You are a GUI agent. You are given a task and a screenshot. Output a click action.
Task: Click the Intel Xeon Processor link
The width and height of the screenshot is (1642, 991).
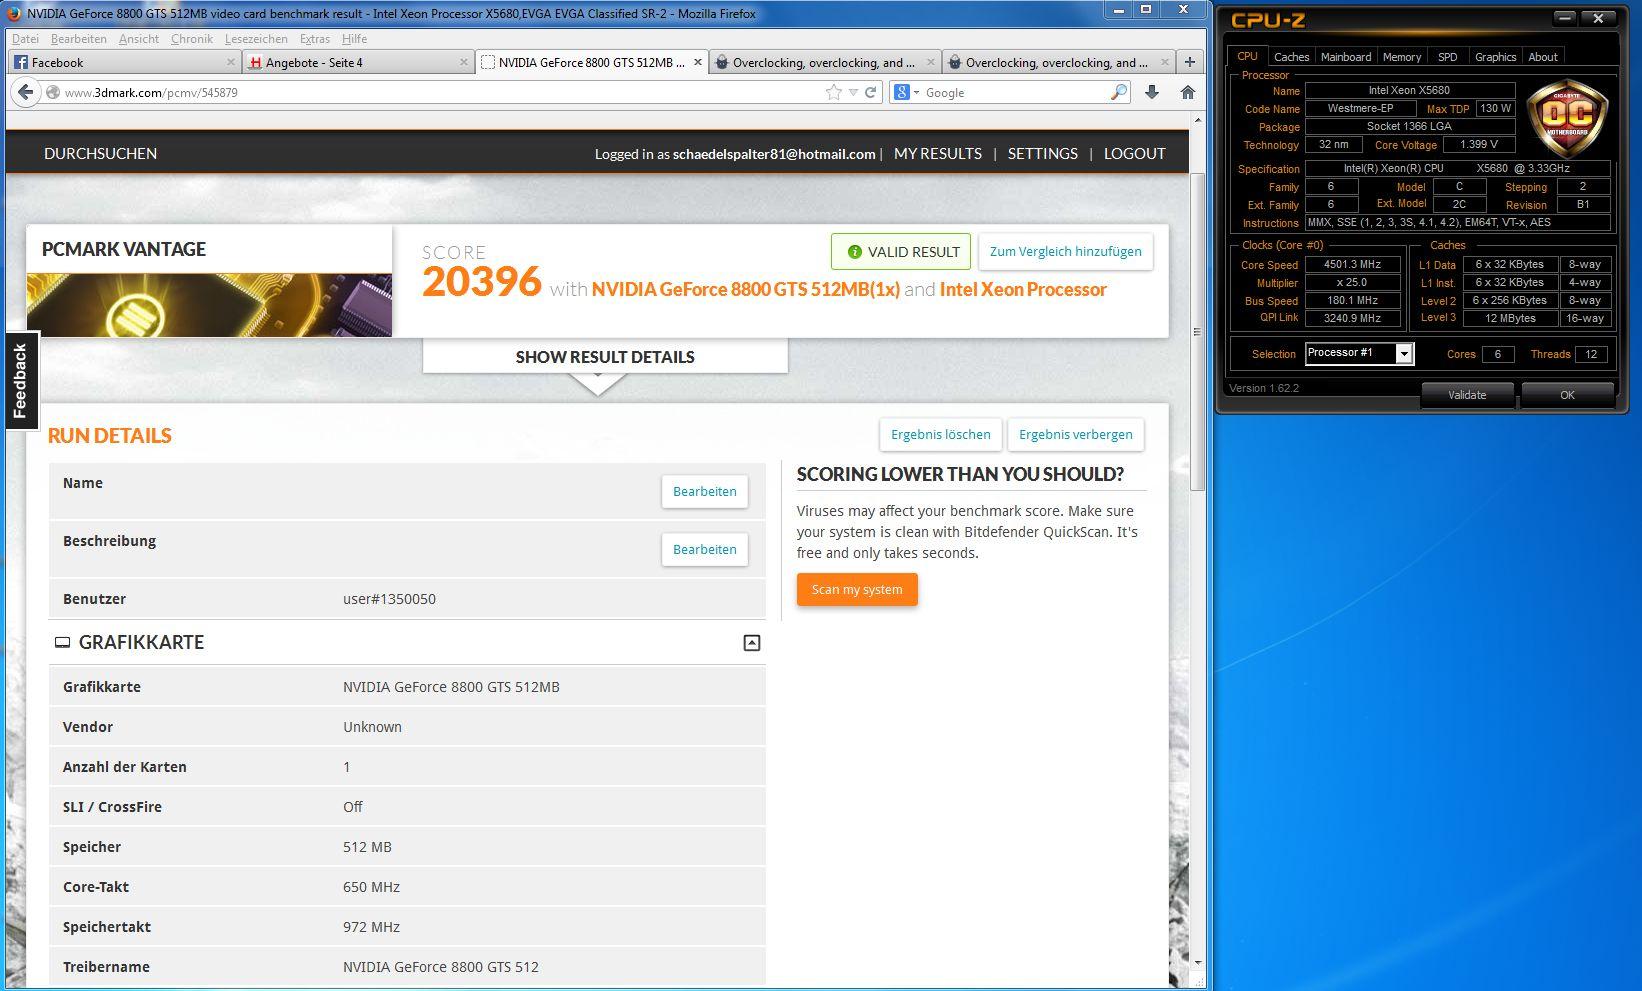[1023, 289]
